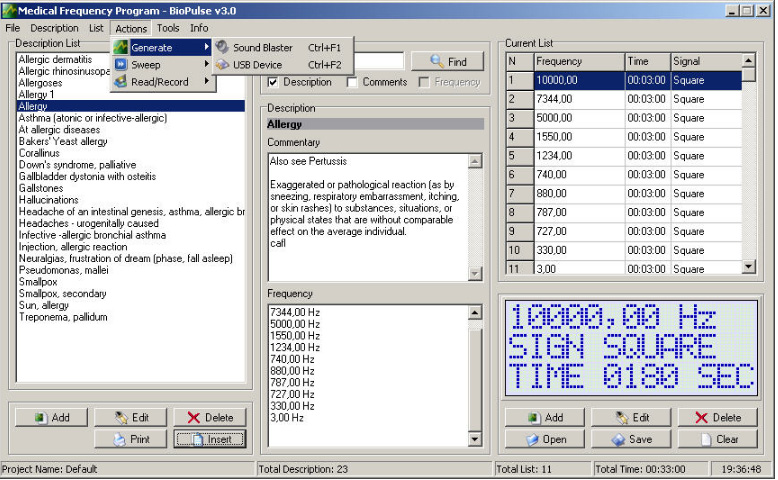This screenshot has width=778, height=480.
Task: Click the Sweep menu icon
Action: (x=121, y=65)
